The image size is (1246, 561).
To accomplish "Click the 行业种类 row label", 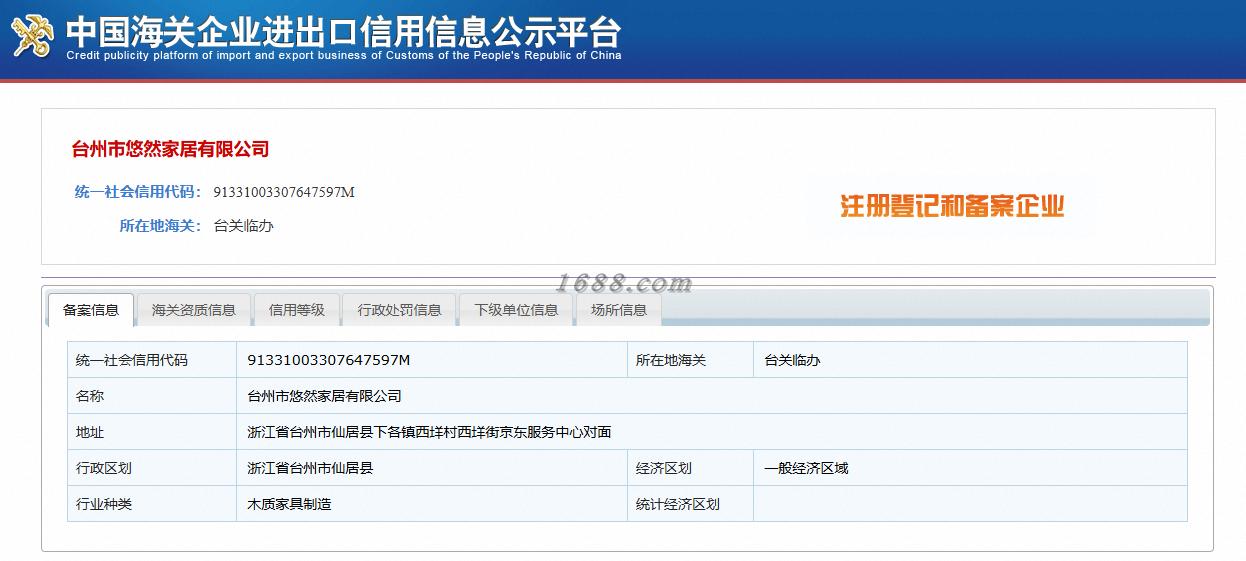I will (104, 504).
